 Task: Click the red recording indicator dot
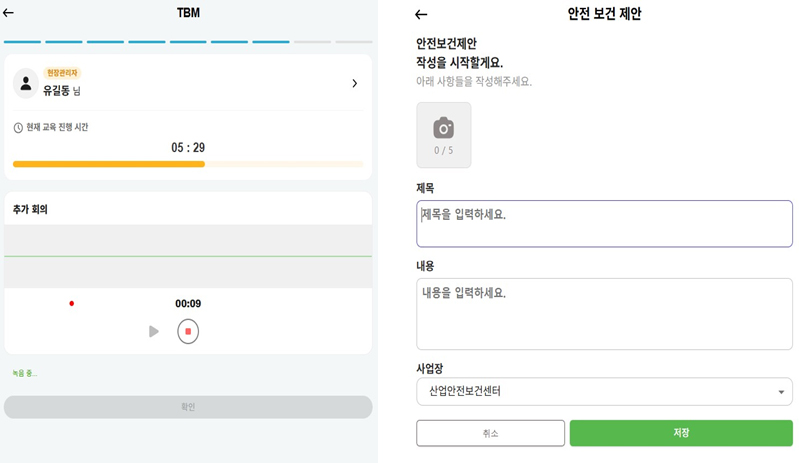71,303
